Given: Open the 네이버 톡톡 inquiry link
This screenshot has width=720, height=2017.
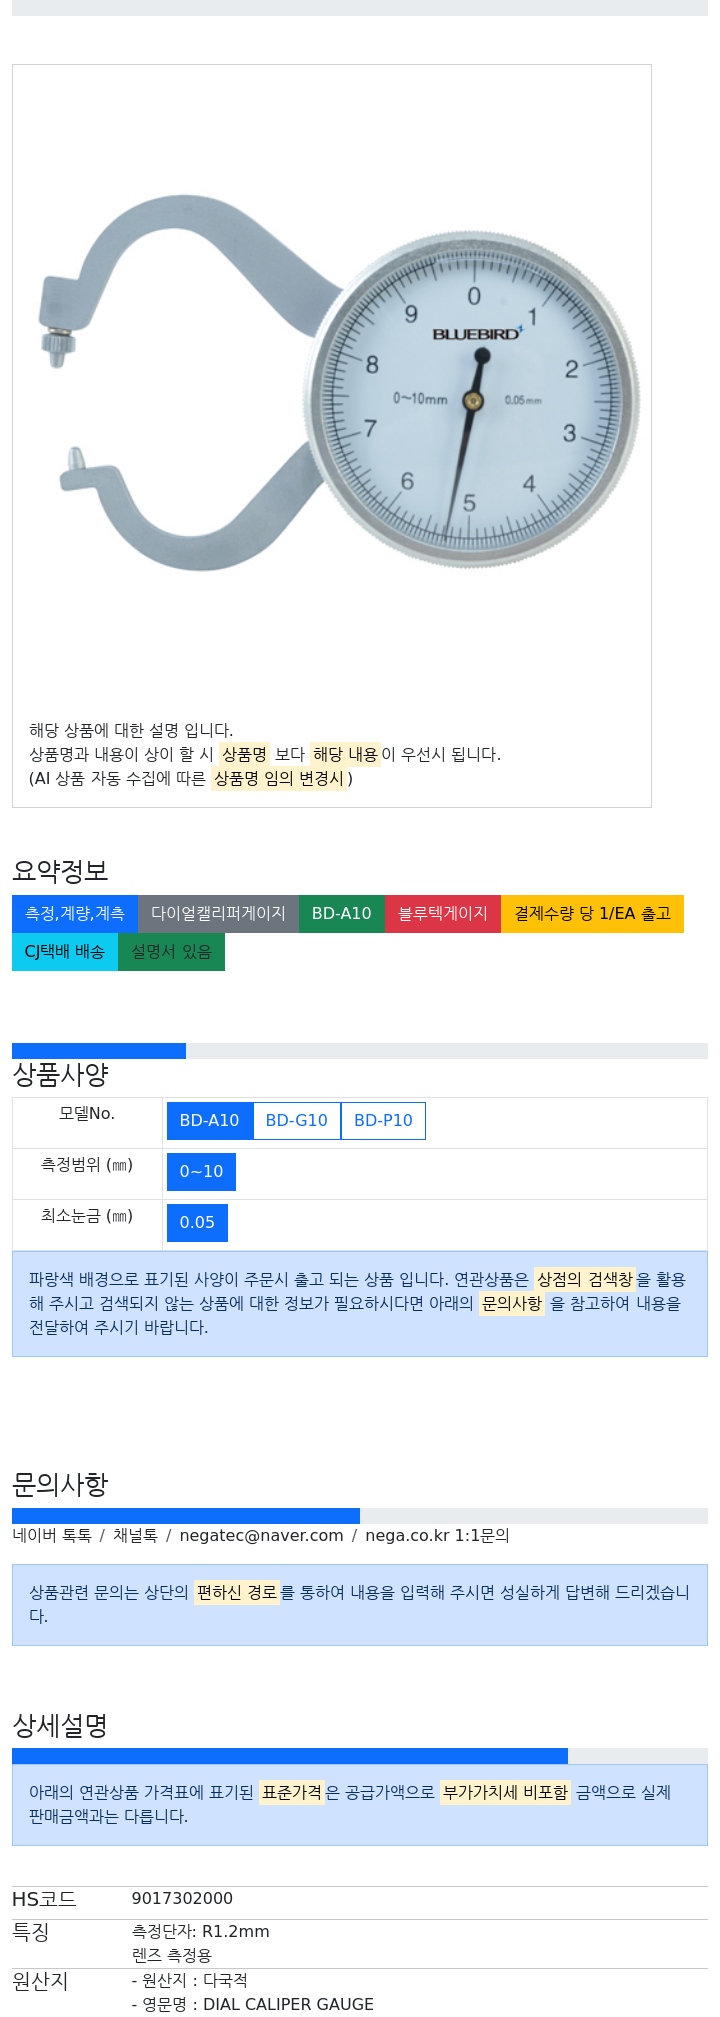Looking at the screenshot, I should point(52,1535).
